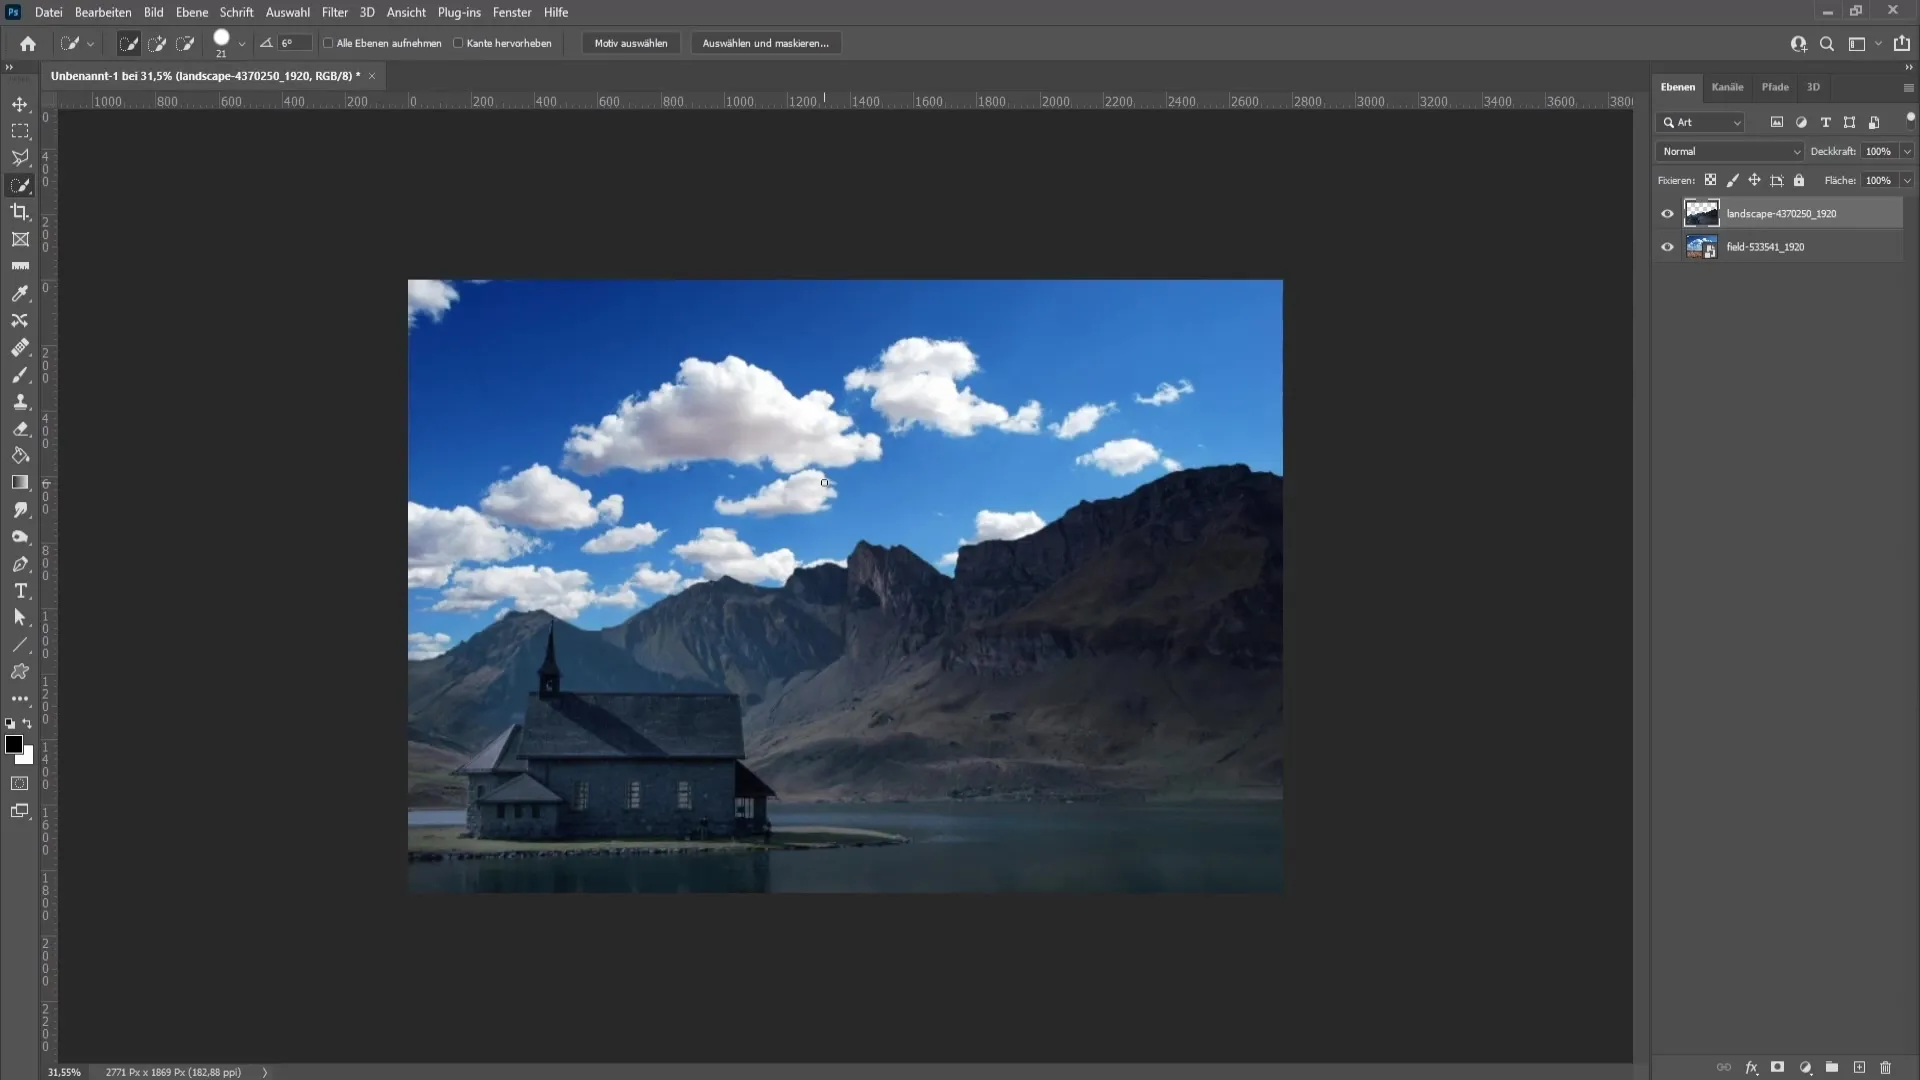1920x1080 pixels.
Task: Enable Kante hervorheben checkbox
Action: coord(458,43)
